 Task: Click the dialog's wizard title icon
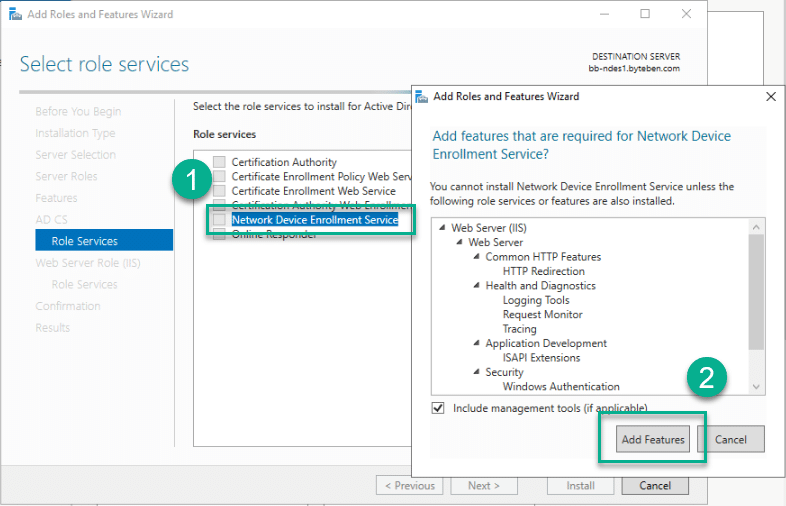click(422, 96)
